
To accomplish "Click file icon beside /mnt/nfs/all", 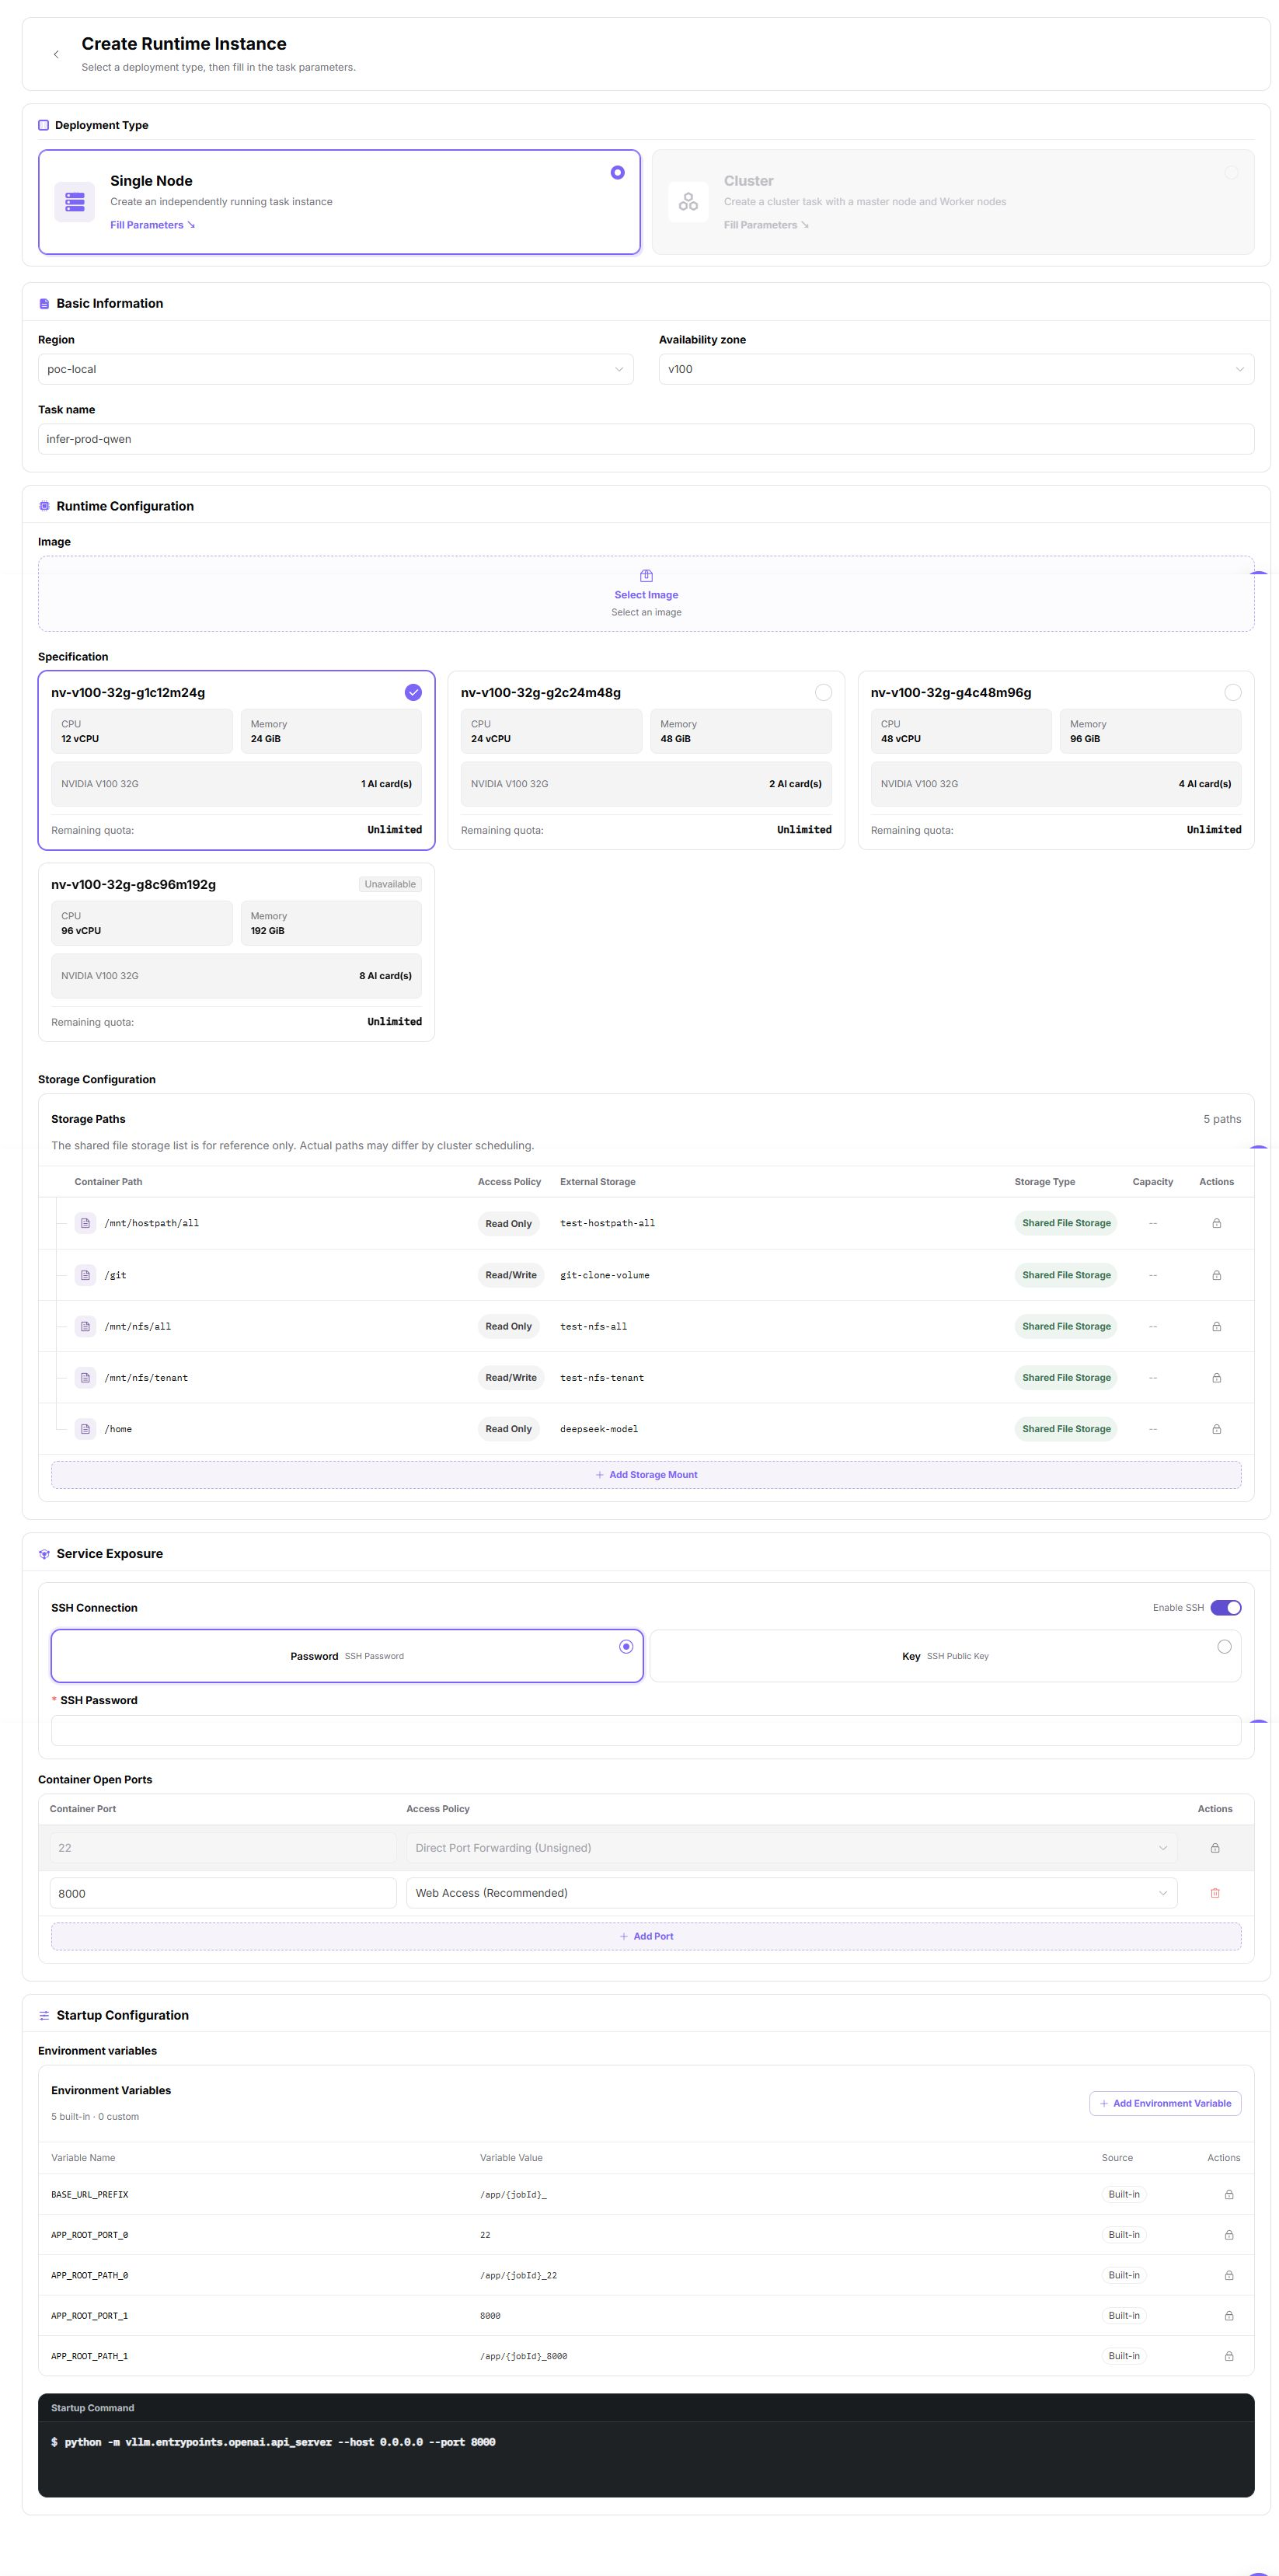I will 86,1326.
